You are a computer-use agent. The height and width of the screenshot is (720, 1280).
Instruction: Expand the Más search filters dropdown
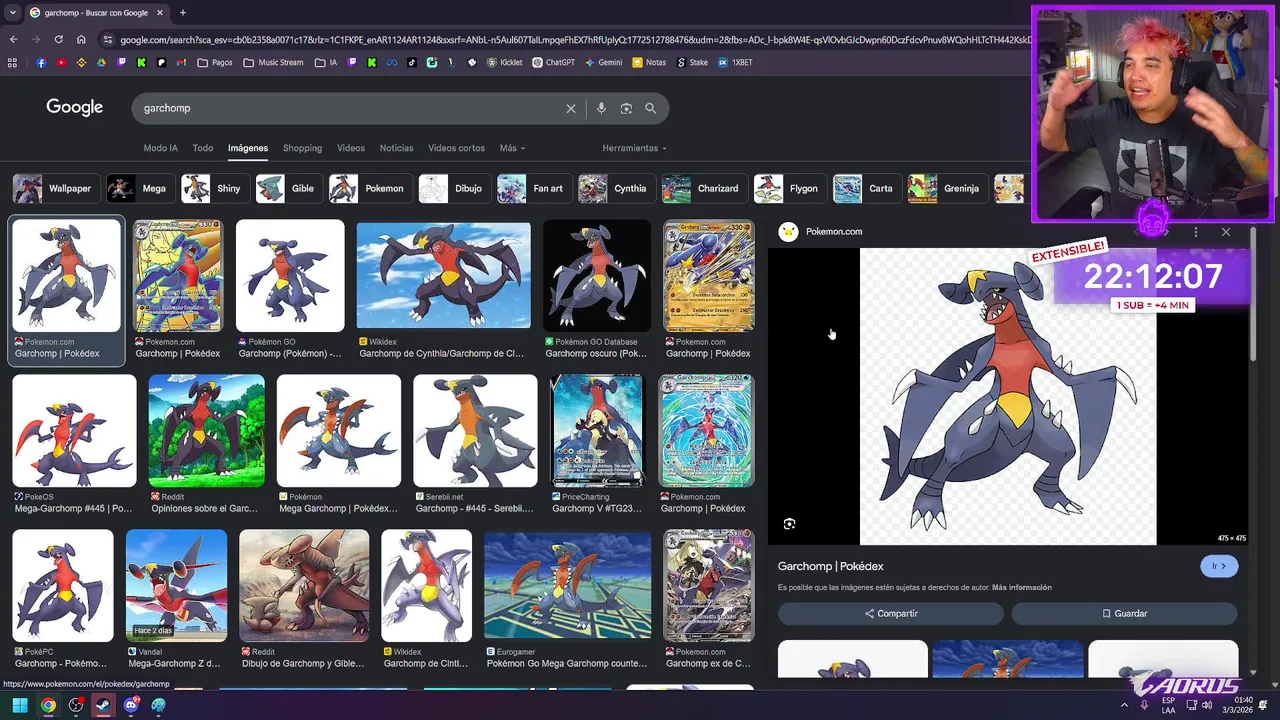512,148
